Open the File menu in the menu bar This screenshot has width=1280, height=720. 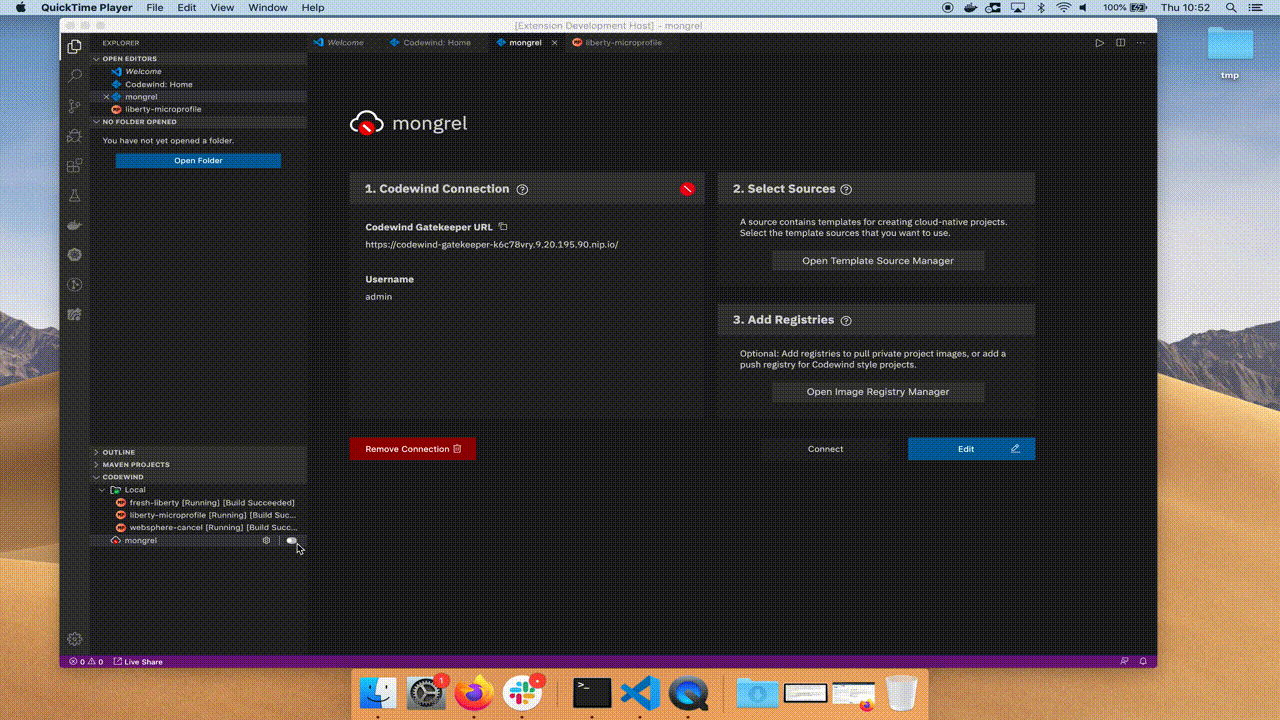155,7
